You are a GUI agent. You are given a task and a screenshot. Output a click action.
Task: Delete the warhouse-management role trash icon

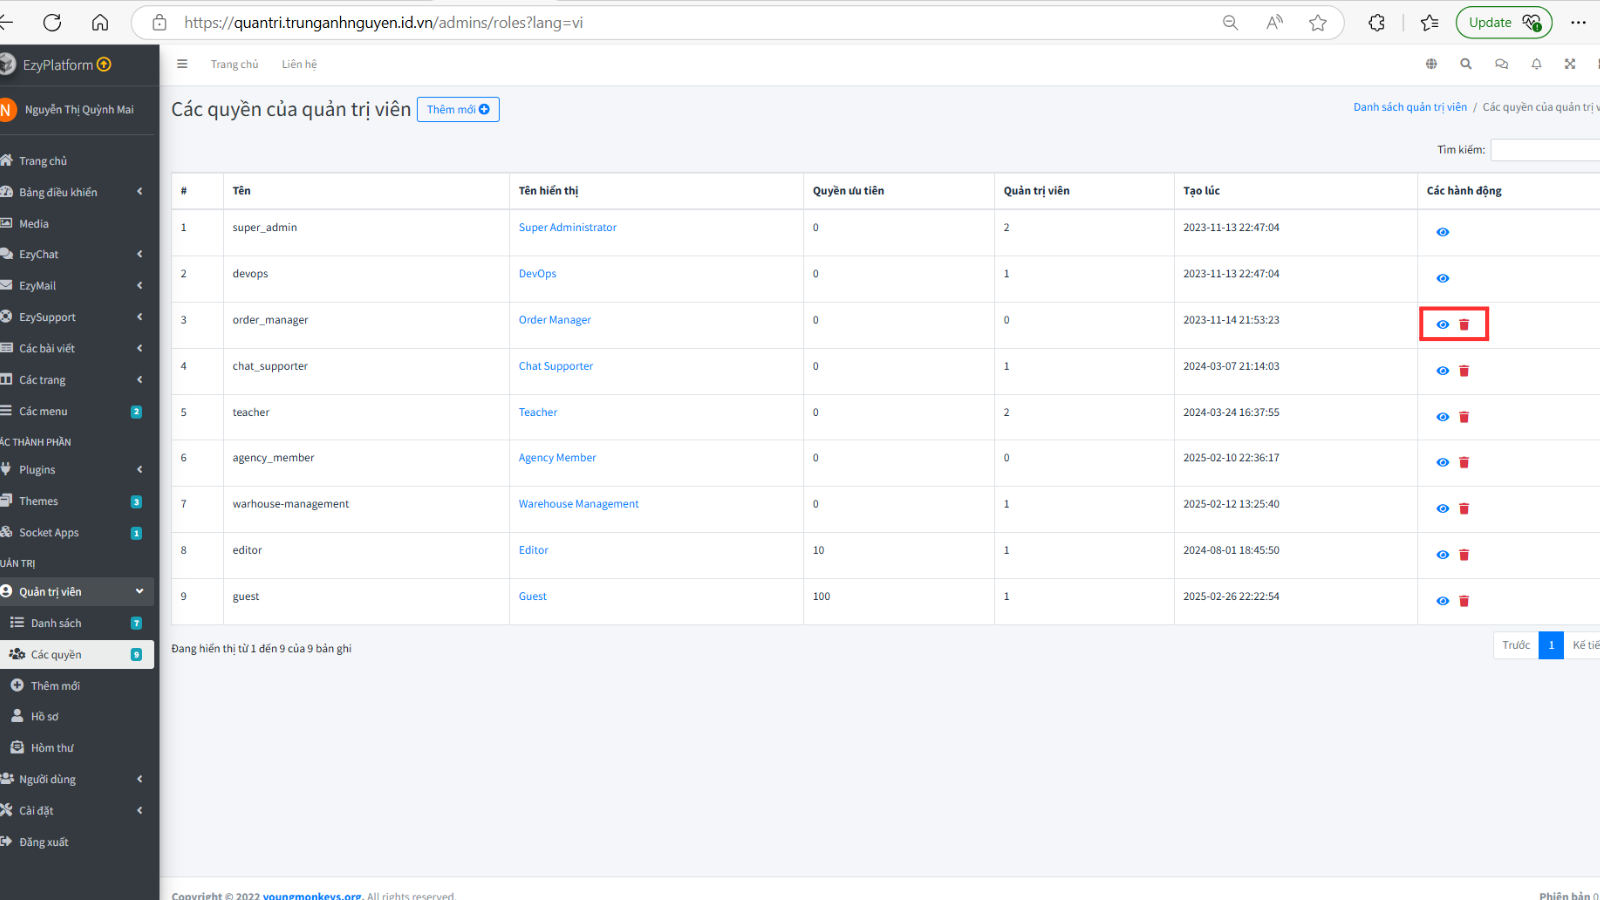coord(1464,509)
